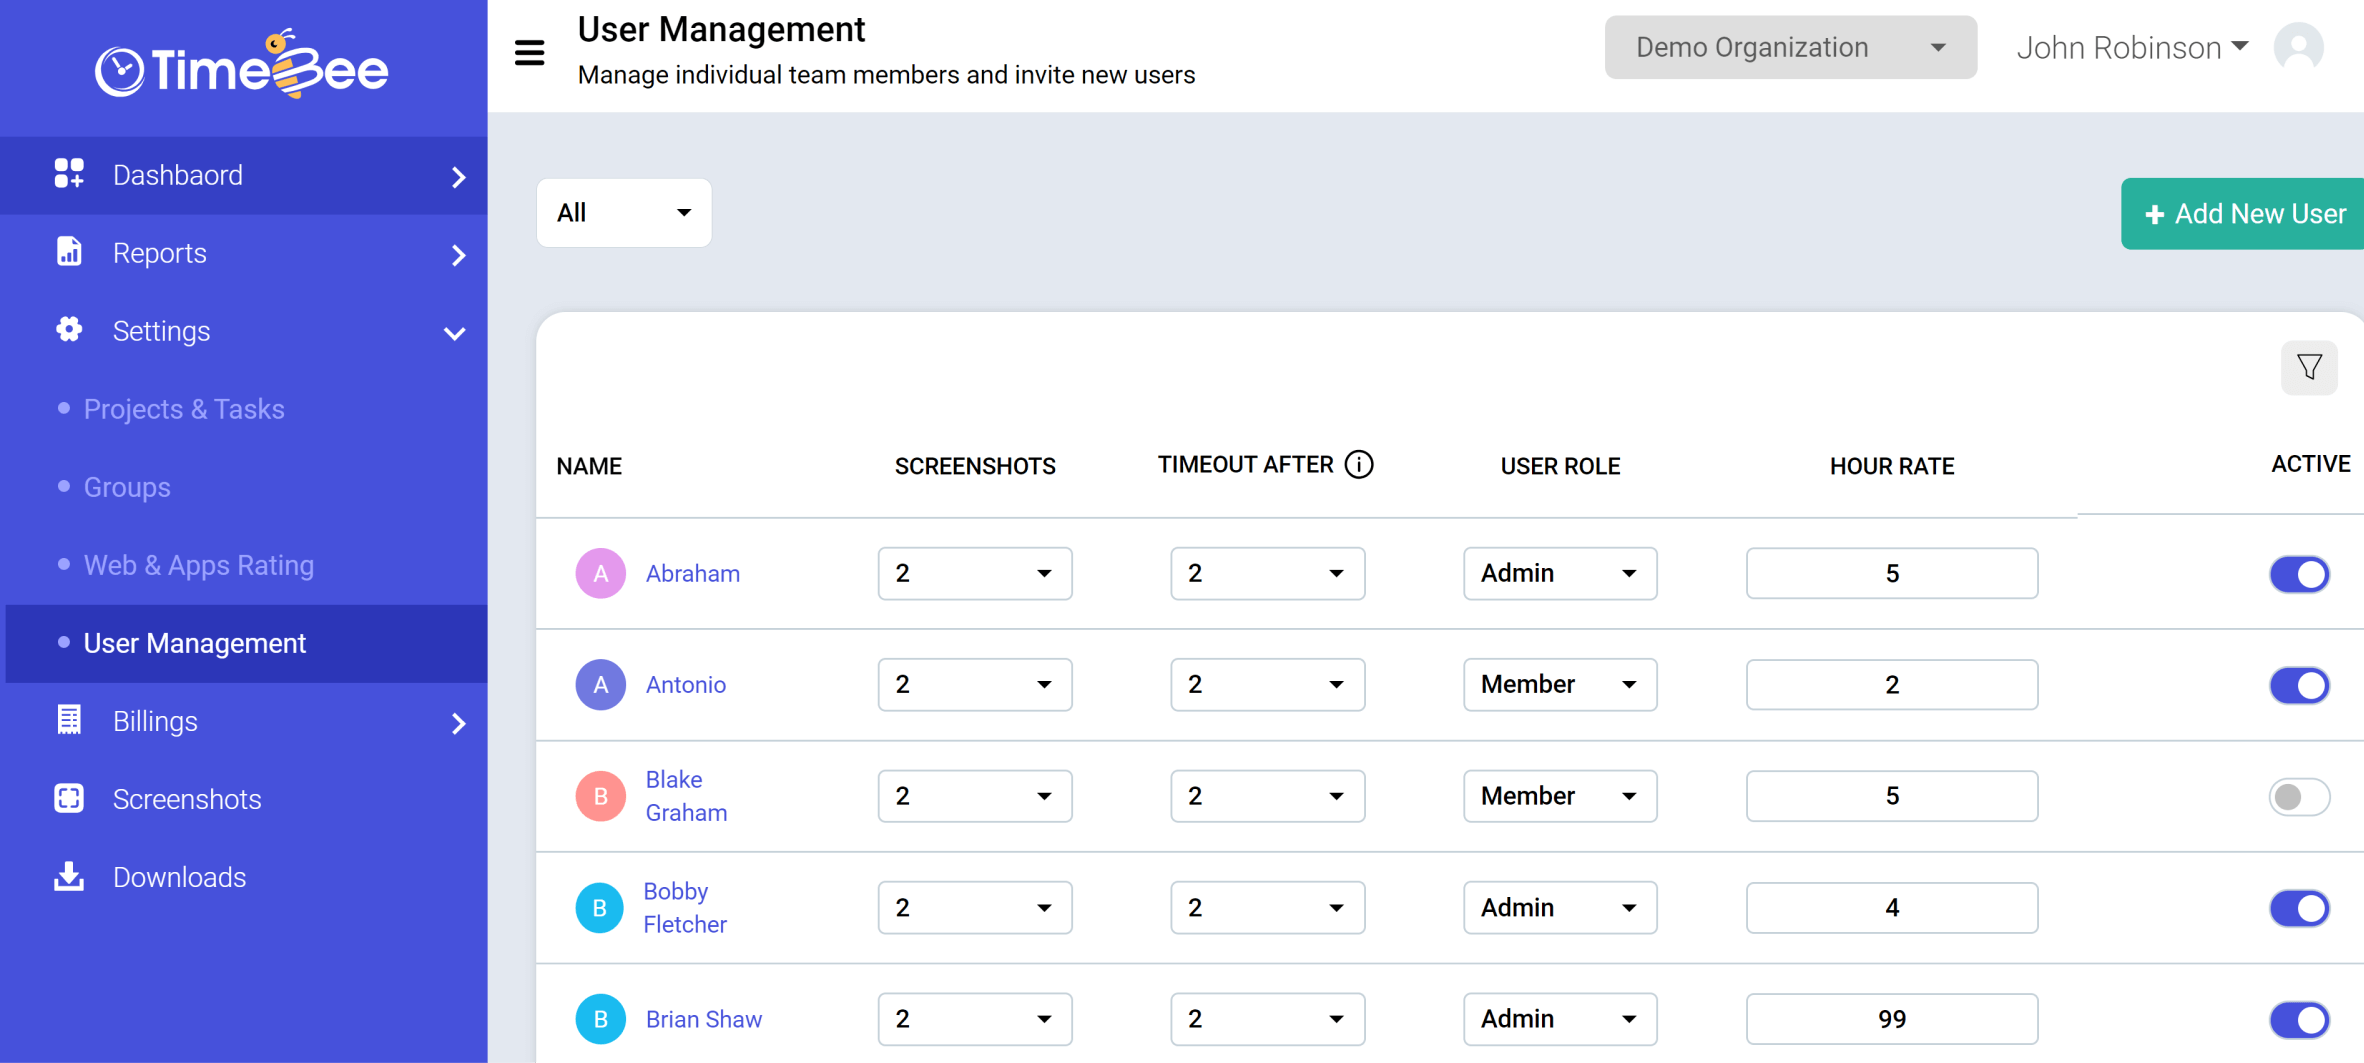The width and height of the screenshot is (2364, 1063).
Task: Click the Downloads arrow icon
Action: [x=69, y=876]
